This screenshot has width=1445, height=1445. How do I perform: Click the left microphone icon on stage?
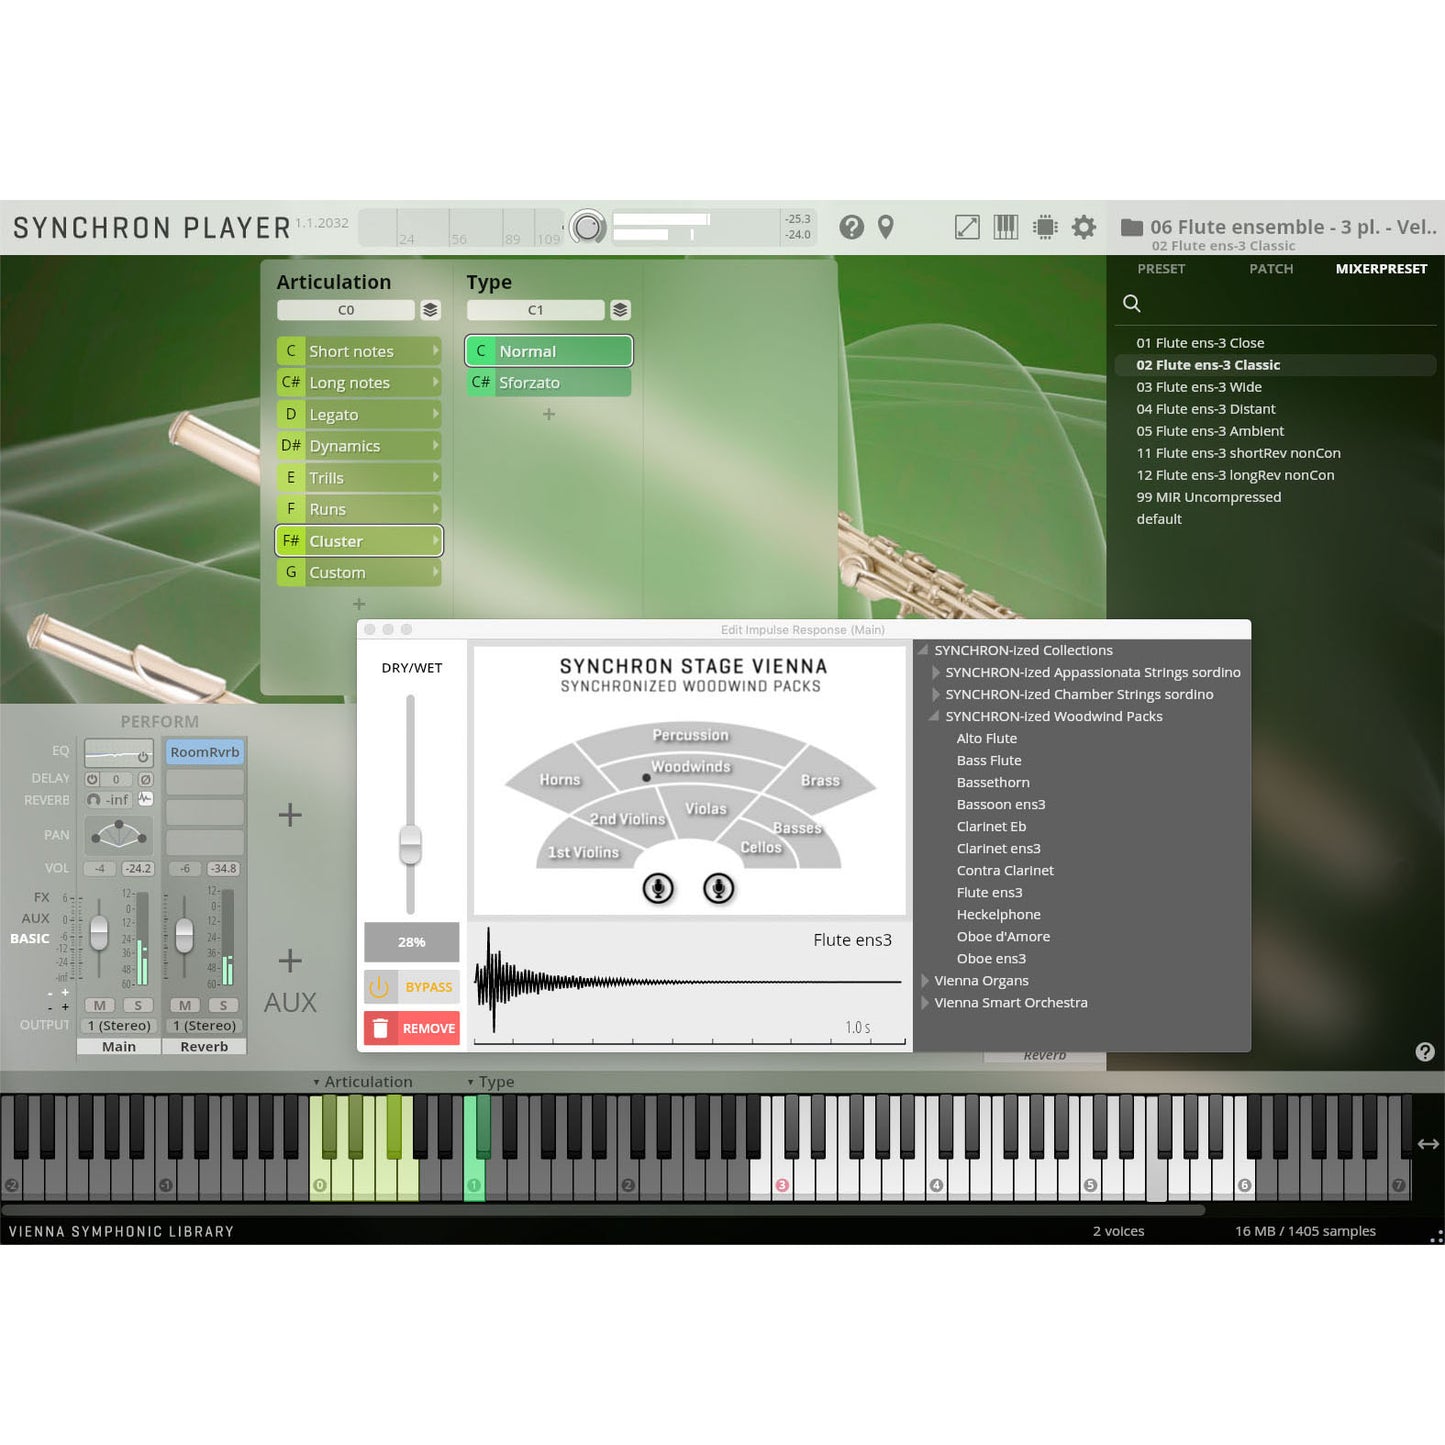tap(658, 888)
